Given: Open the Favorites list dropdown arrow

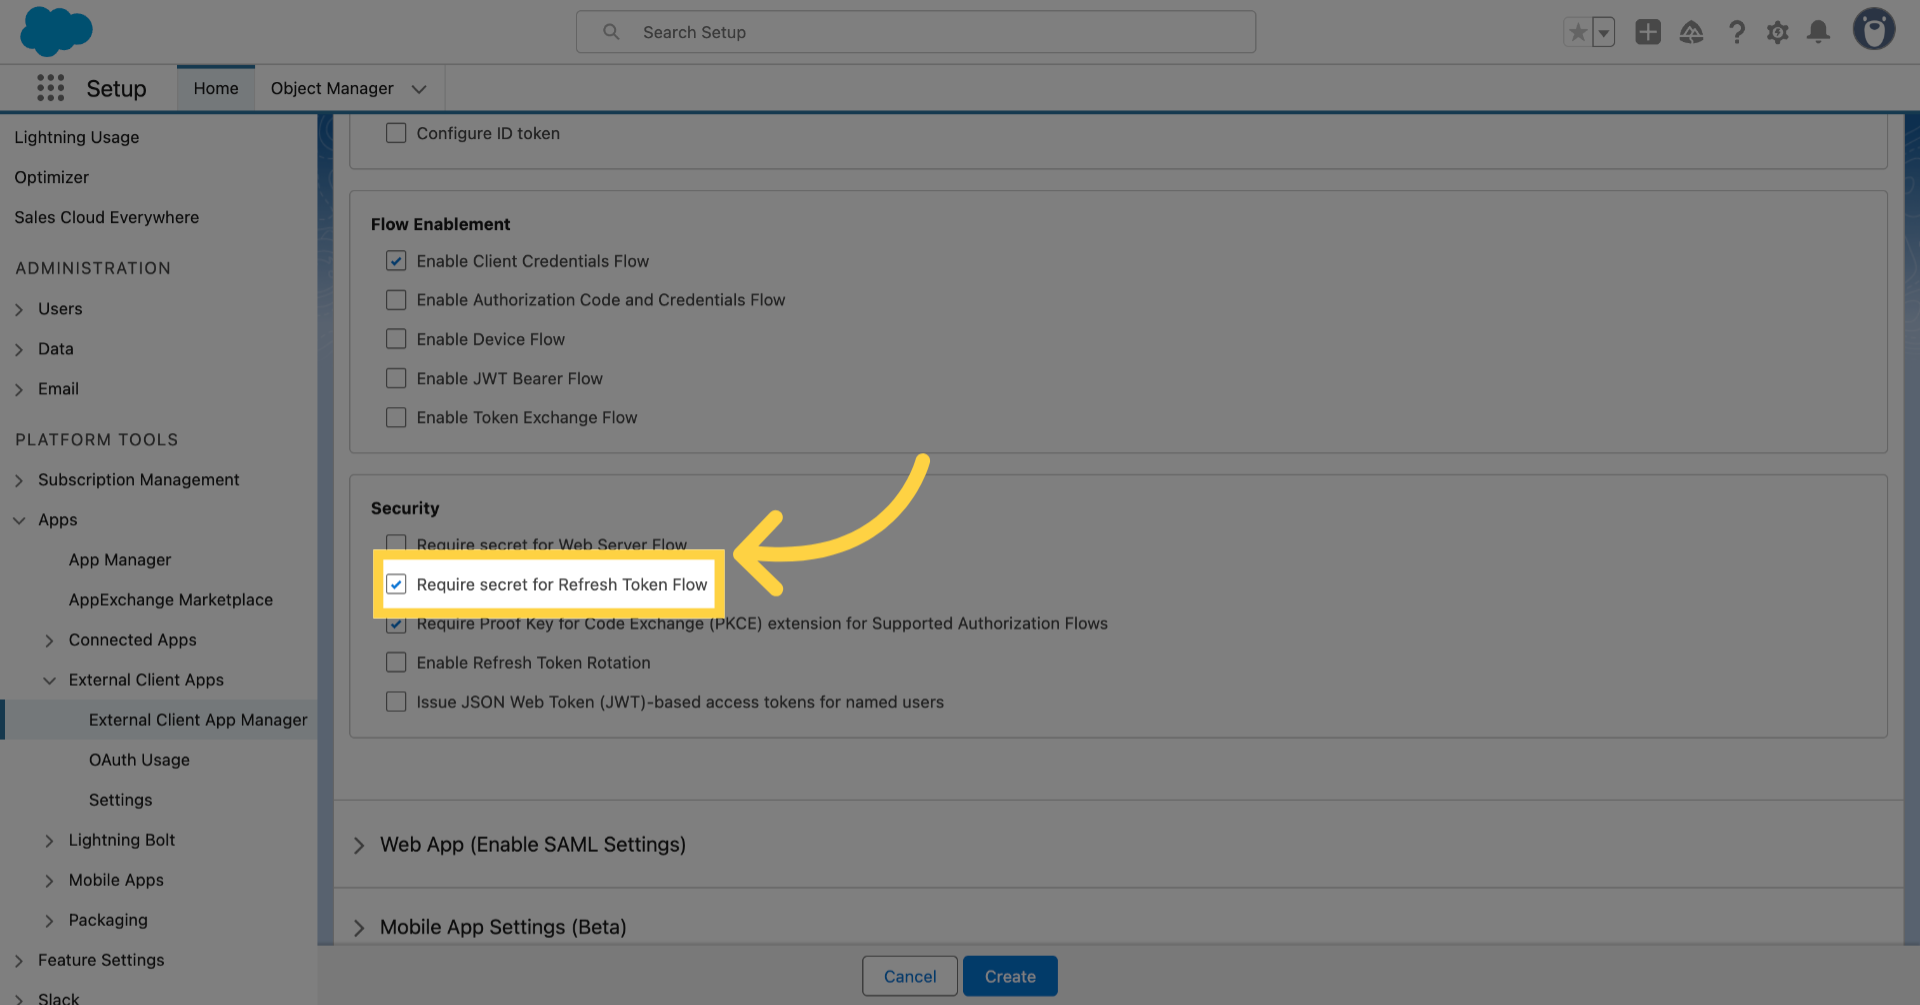Looking at the screenshot, I should point(1603,32).
